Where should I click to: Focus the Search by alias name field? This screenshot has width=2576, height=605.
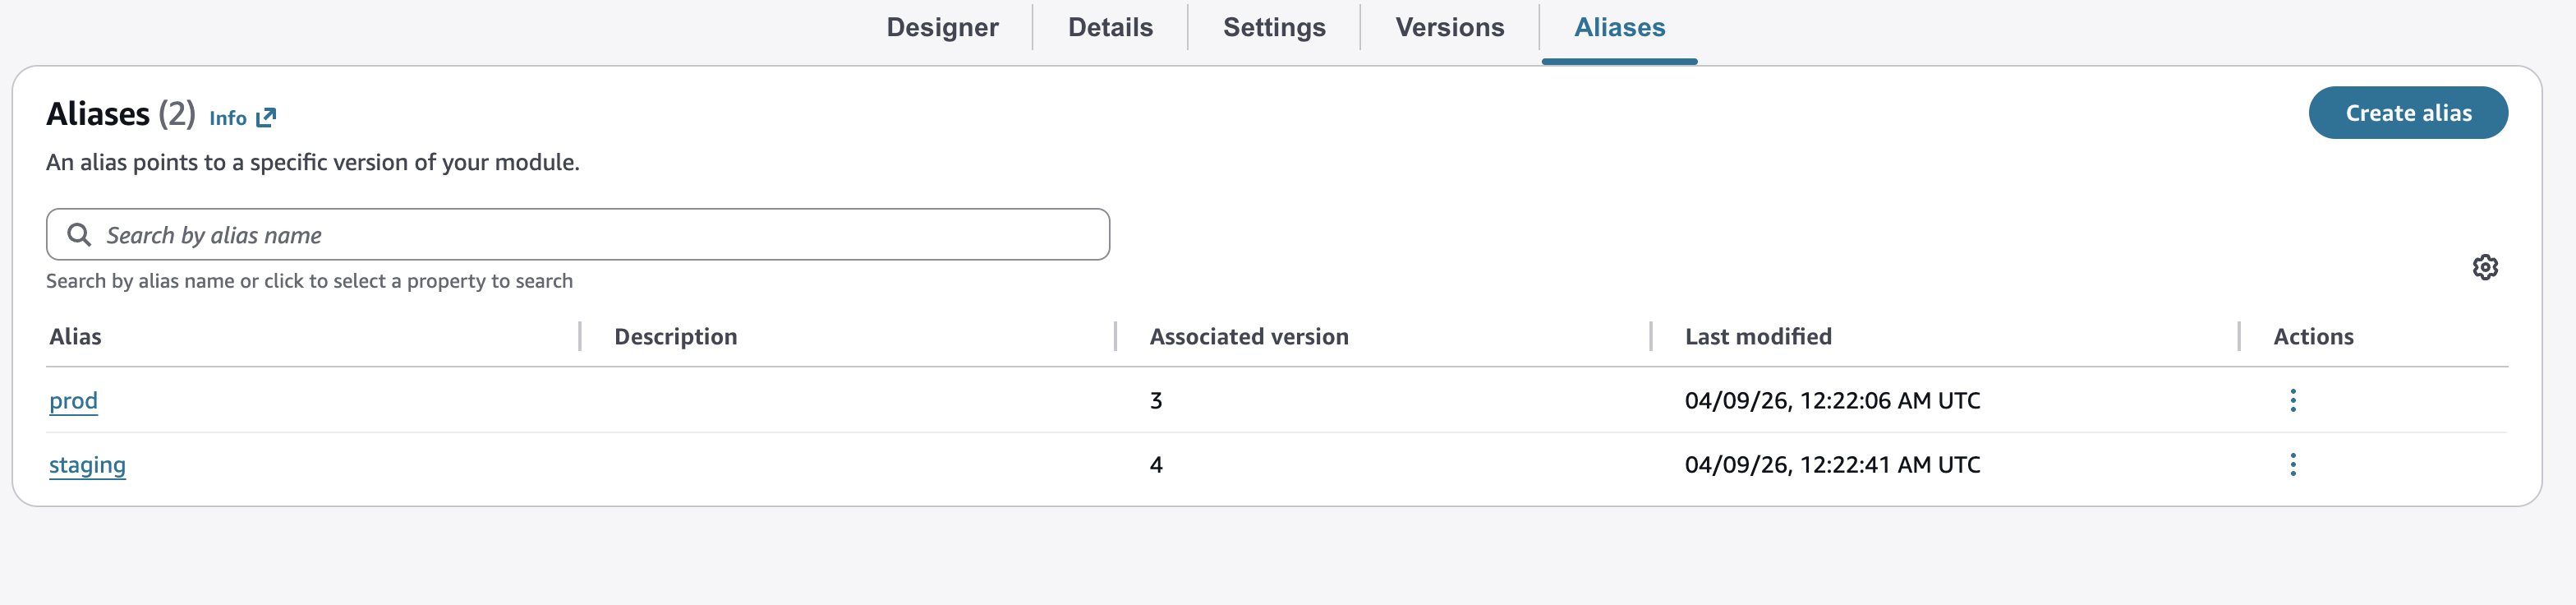(578, 235)
